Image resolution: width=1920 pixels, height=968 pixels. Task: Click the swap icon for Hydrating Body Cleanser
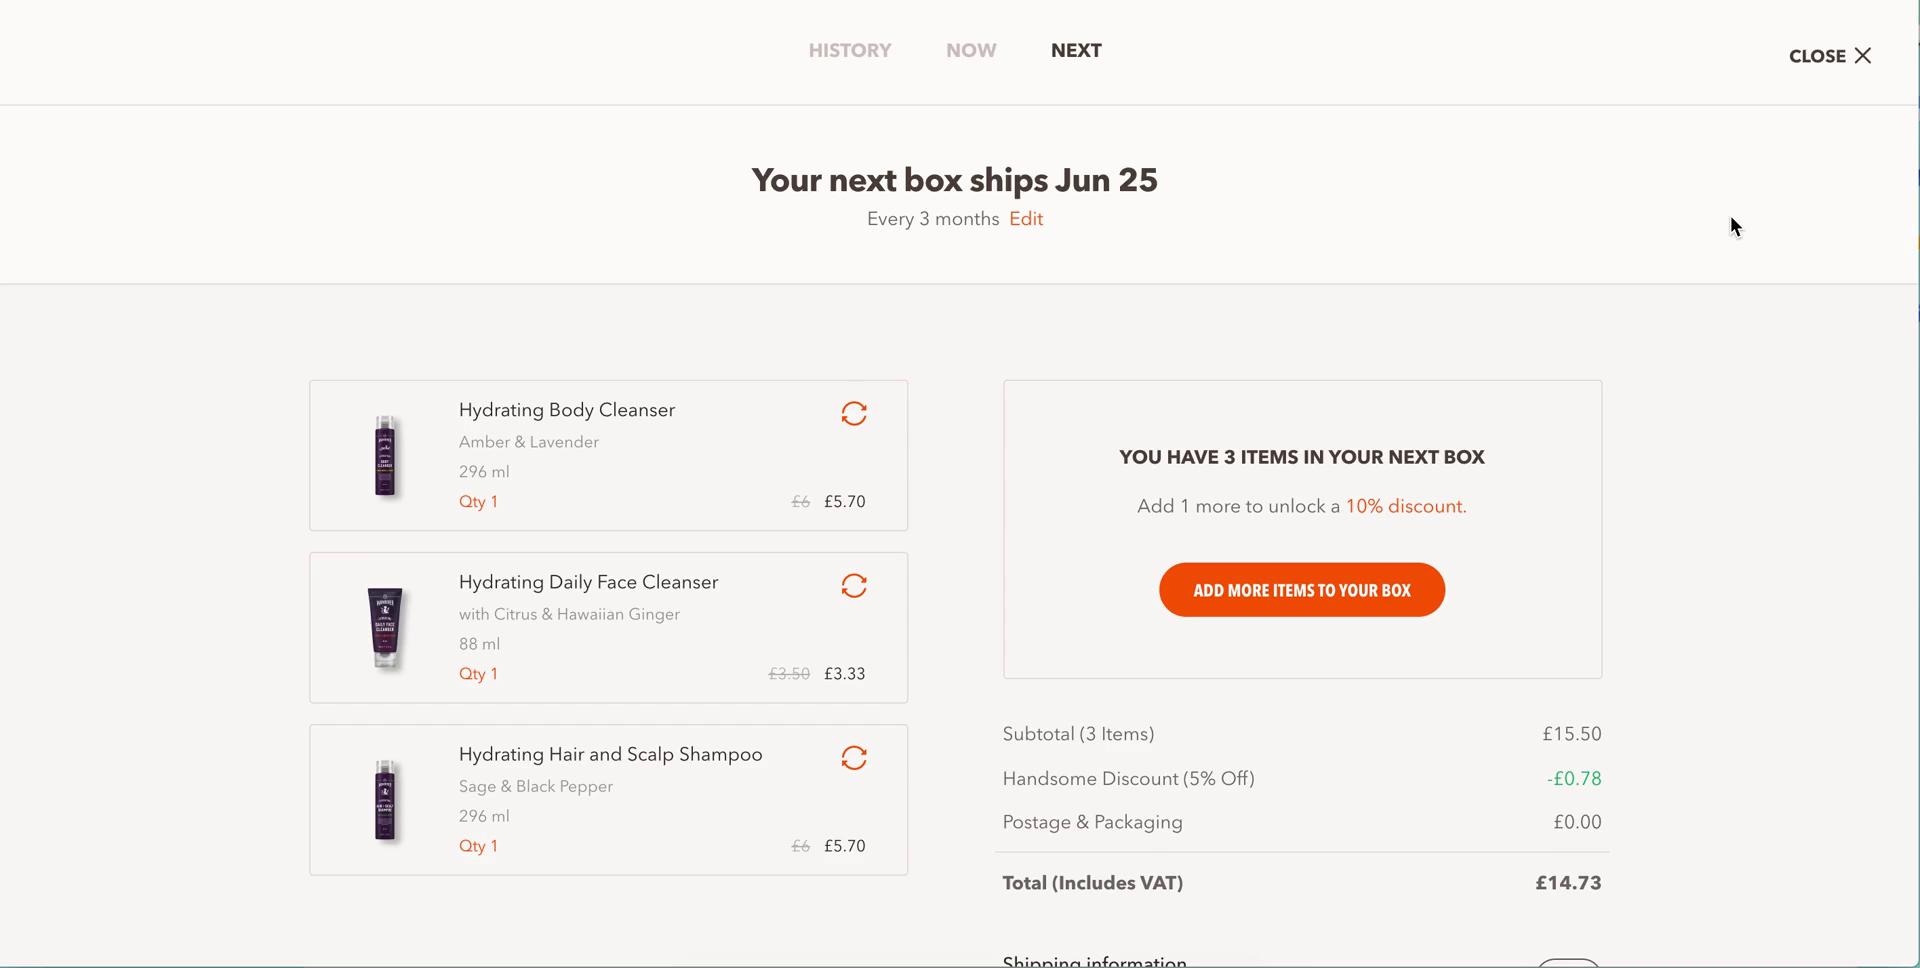point(854,414)
